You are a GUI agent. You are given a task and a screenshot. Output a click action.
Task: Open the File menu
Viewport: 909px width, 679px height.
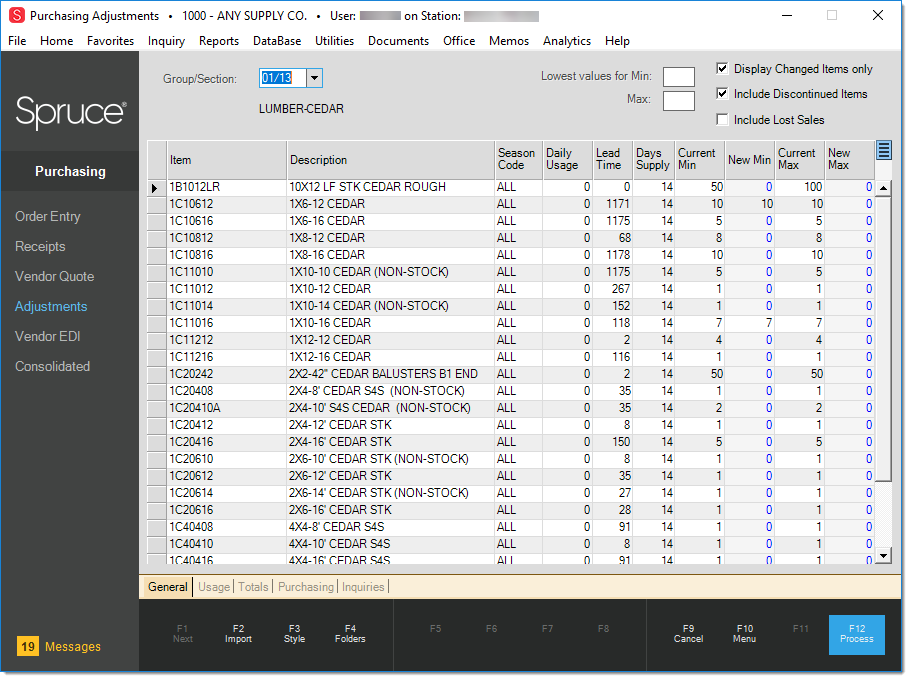pyautogui.click(x=17, y=41)
